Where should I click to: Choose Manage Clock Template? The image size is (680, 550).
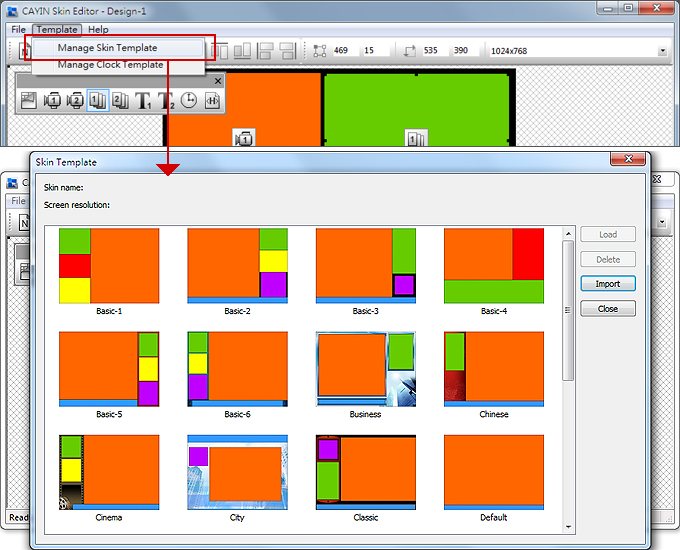[x=110, y=64]
